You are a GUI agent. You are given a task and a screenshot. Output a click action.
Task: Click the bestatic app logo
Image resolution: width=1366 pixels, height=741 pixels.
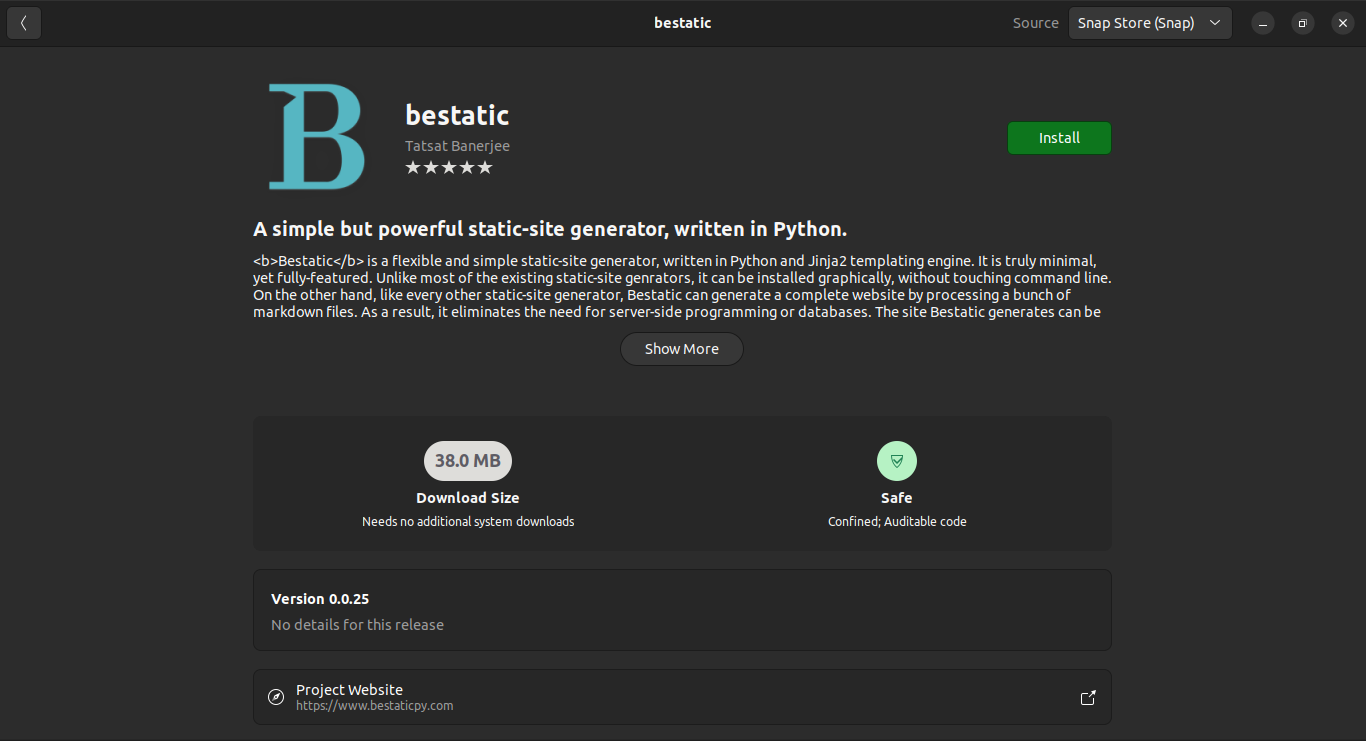[x=315, y=136]
